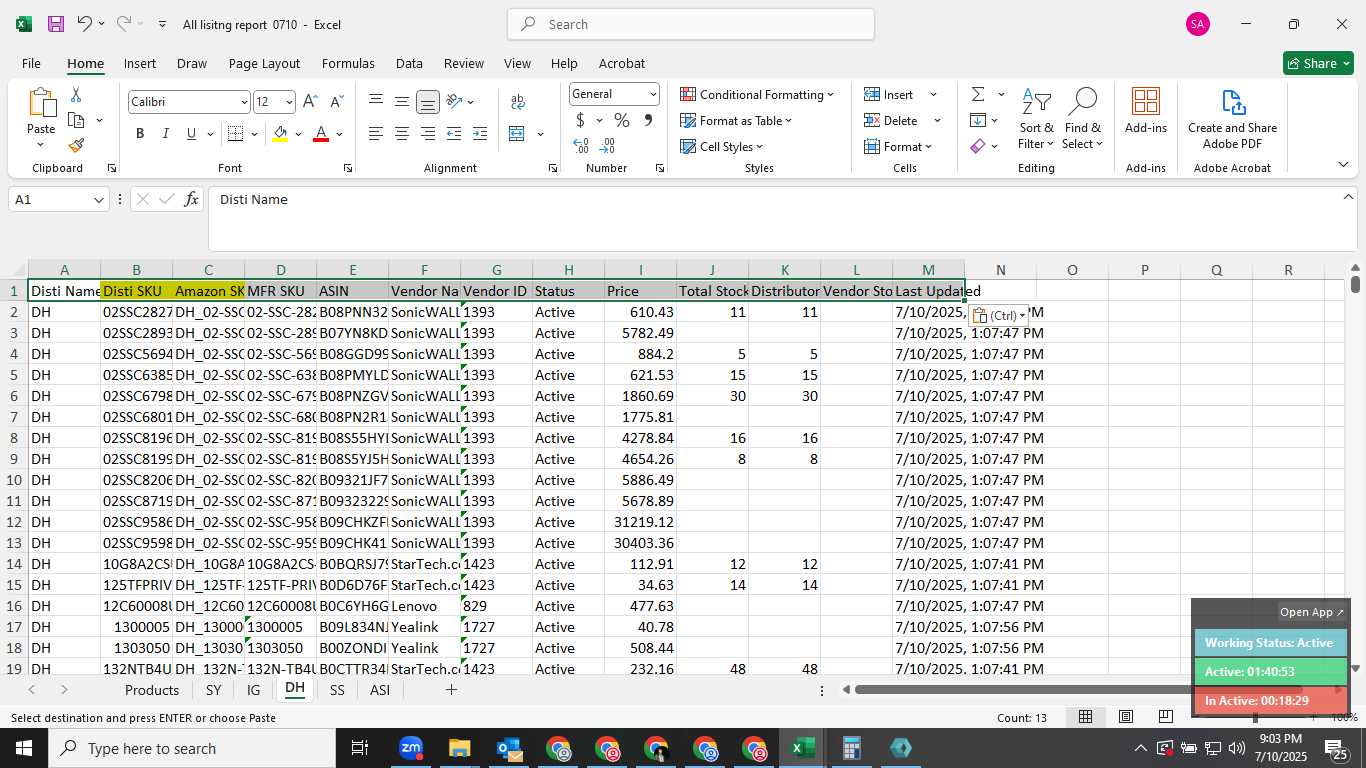Viewport: 1366px width, 768px height.
Task: Switch to the ASI sheet tab
Action: 380,690
